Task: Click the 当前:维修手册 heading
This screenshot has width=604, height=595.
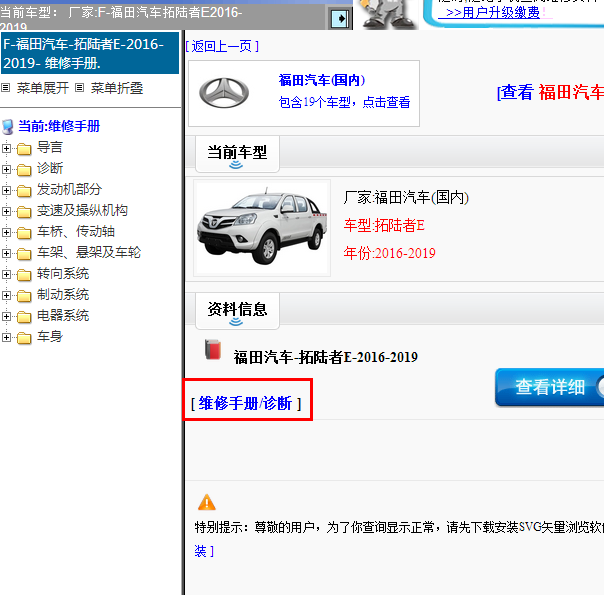Action: pyautogui.click(x=59, y=126)
